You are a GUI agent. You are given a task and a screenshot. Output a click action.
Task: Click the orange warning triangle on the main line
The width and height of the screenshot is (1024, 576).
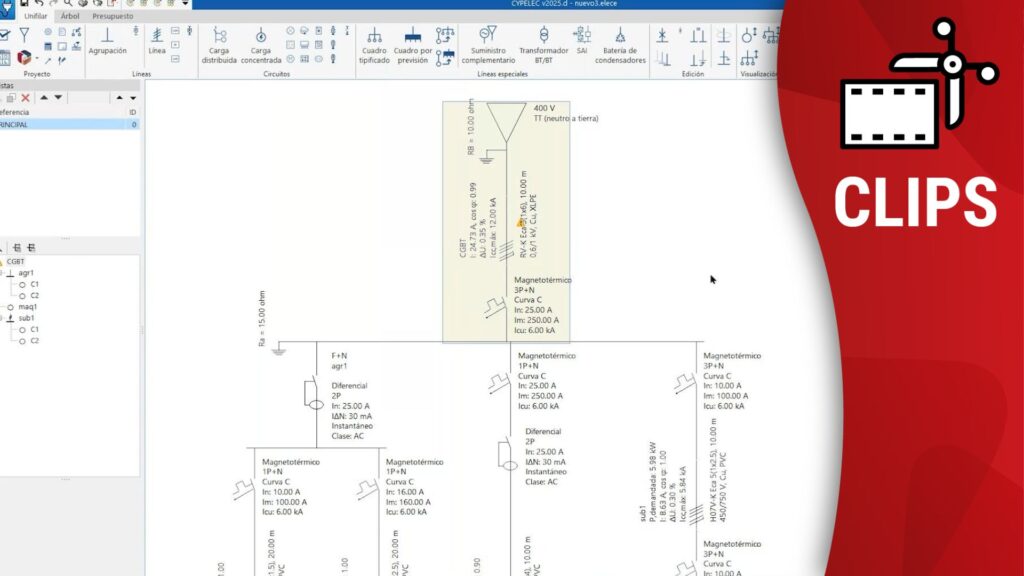(519, 224)
